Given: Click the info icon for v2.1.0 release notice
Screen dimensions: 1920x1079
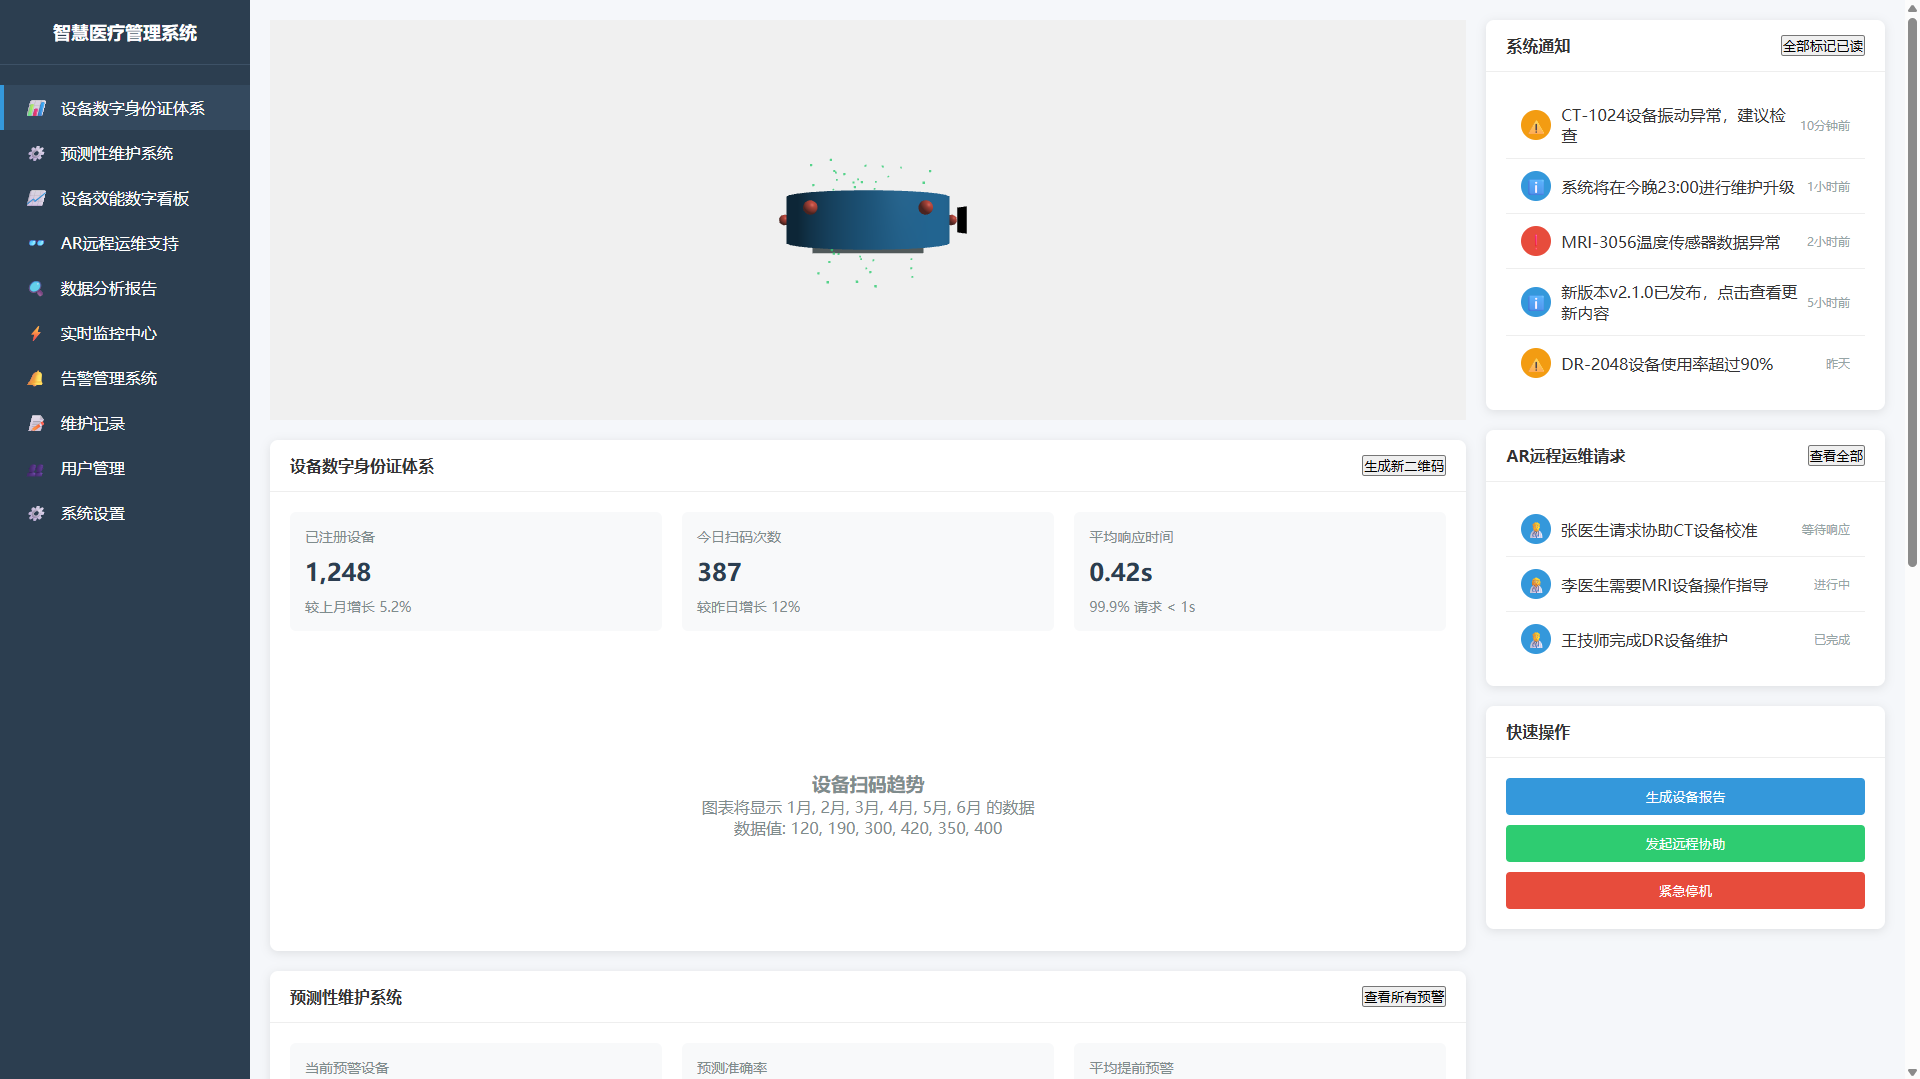Looking at the screenshot, I should tap(1535, 302).
